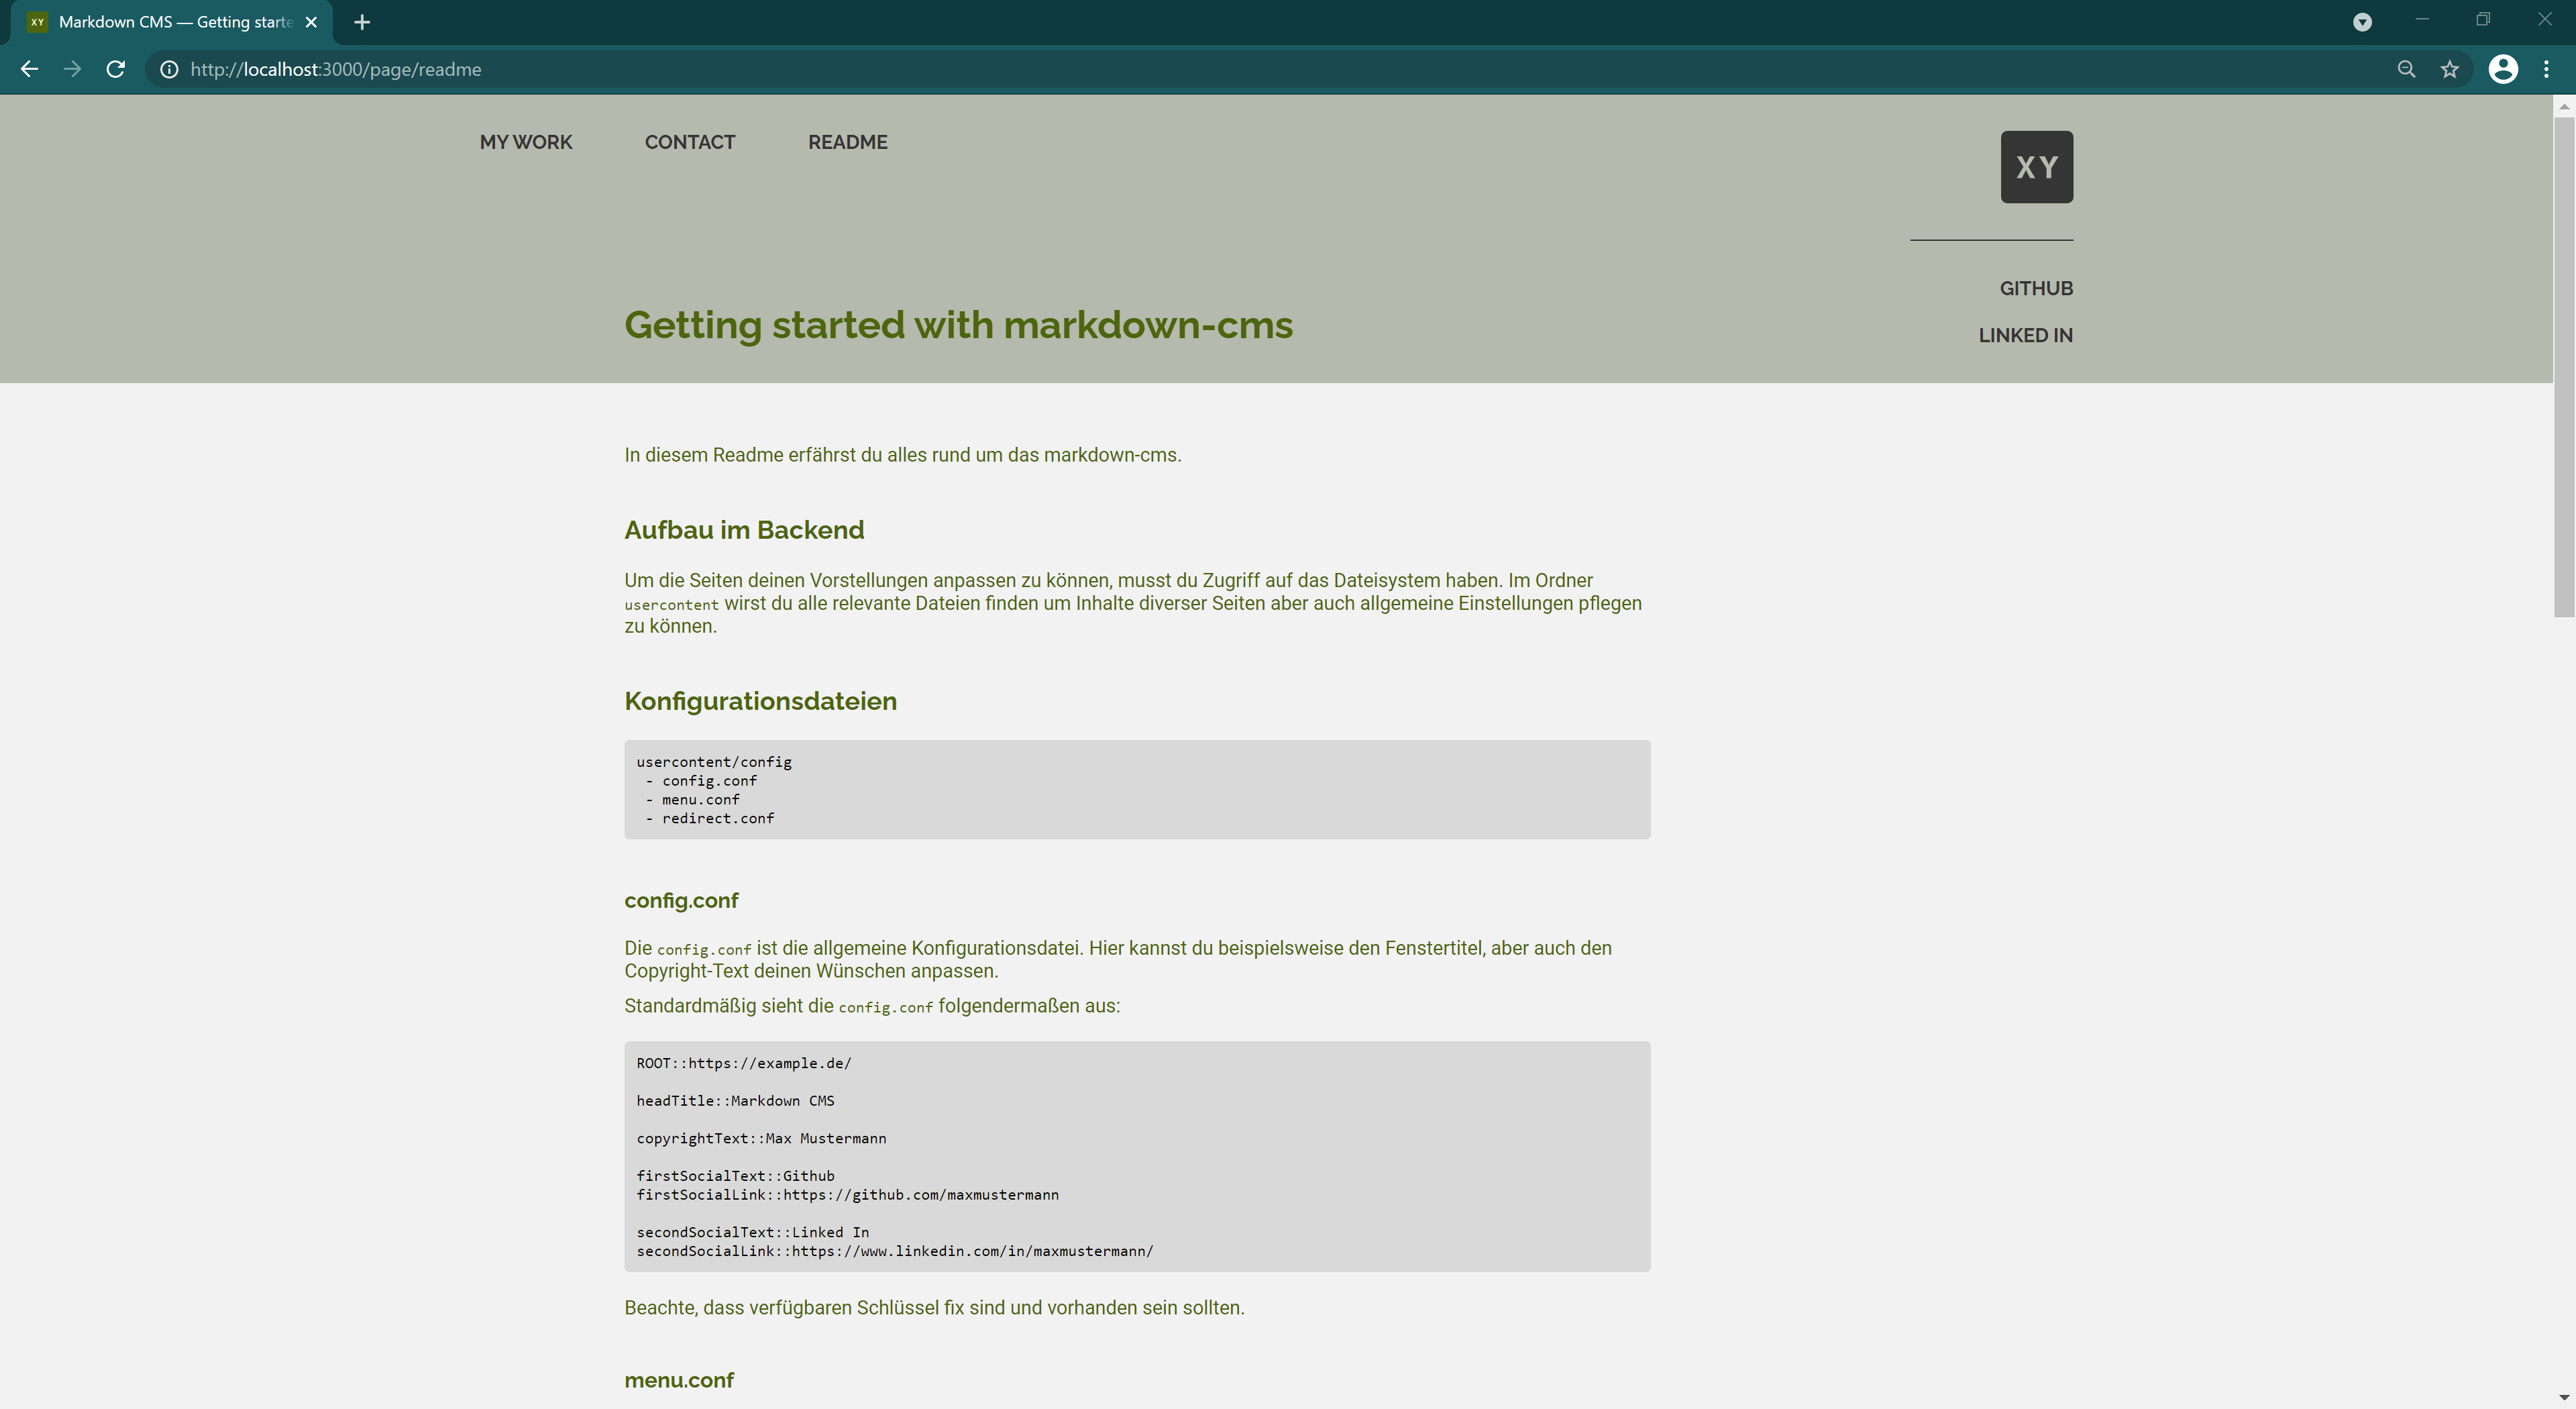Click the XY logo in the header
2576x1409 pixels.
click(x=2036, y=167)
